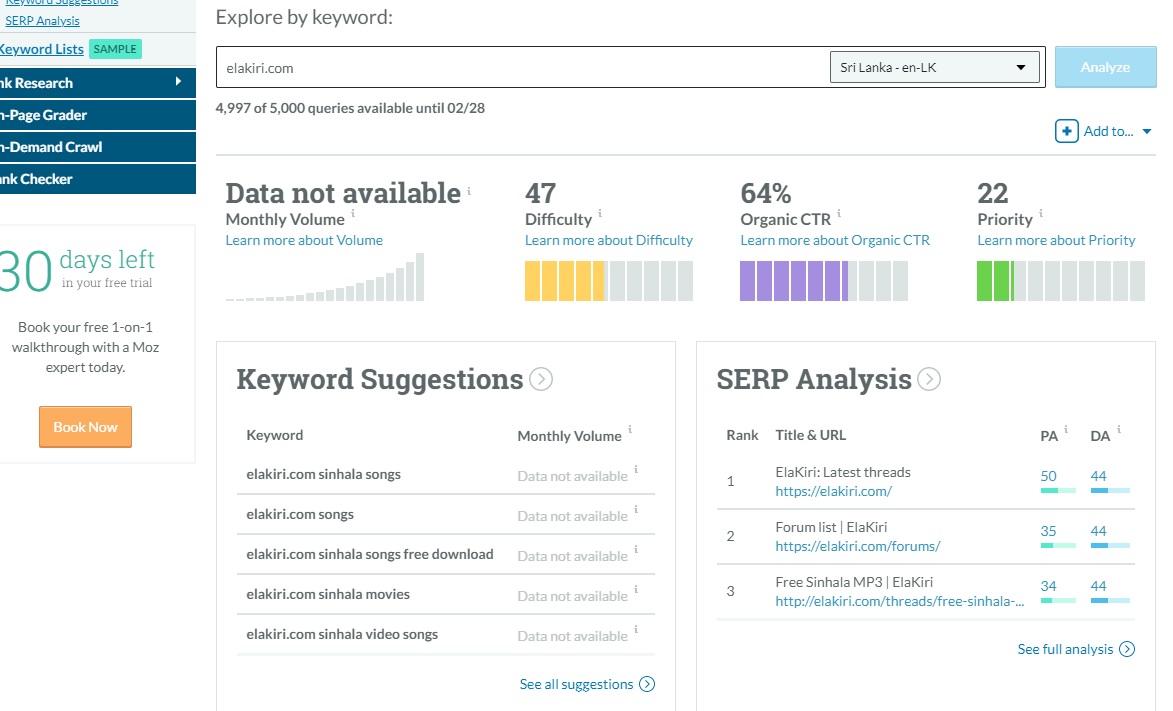1173x711 pixels.
Task: Click the Keyword Suggestions heading
Action: pos(379,379)
